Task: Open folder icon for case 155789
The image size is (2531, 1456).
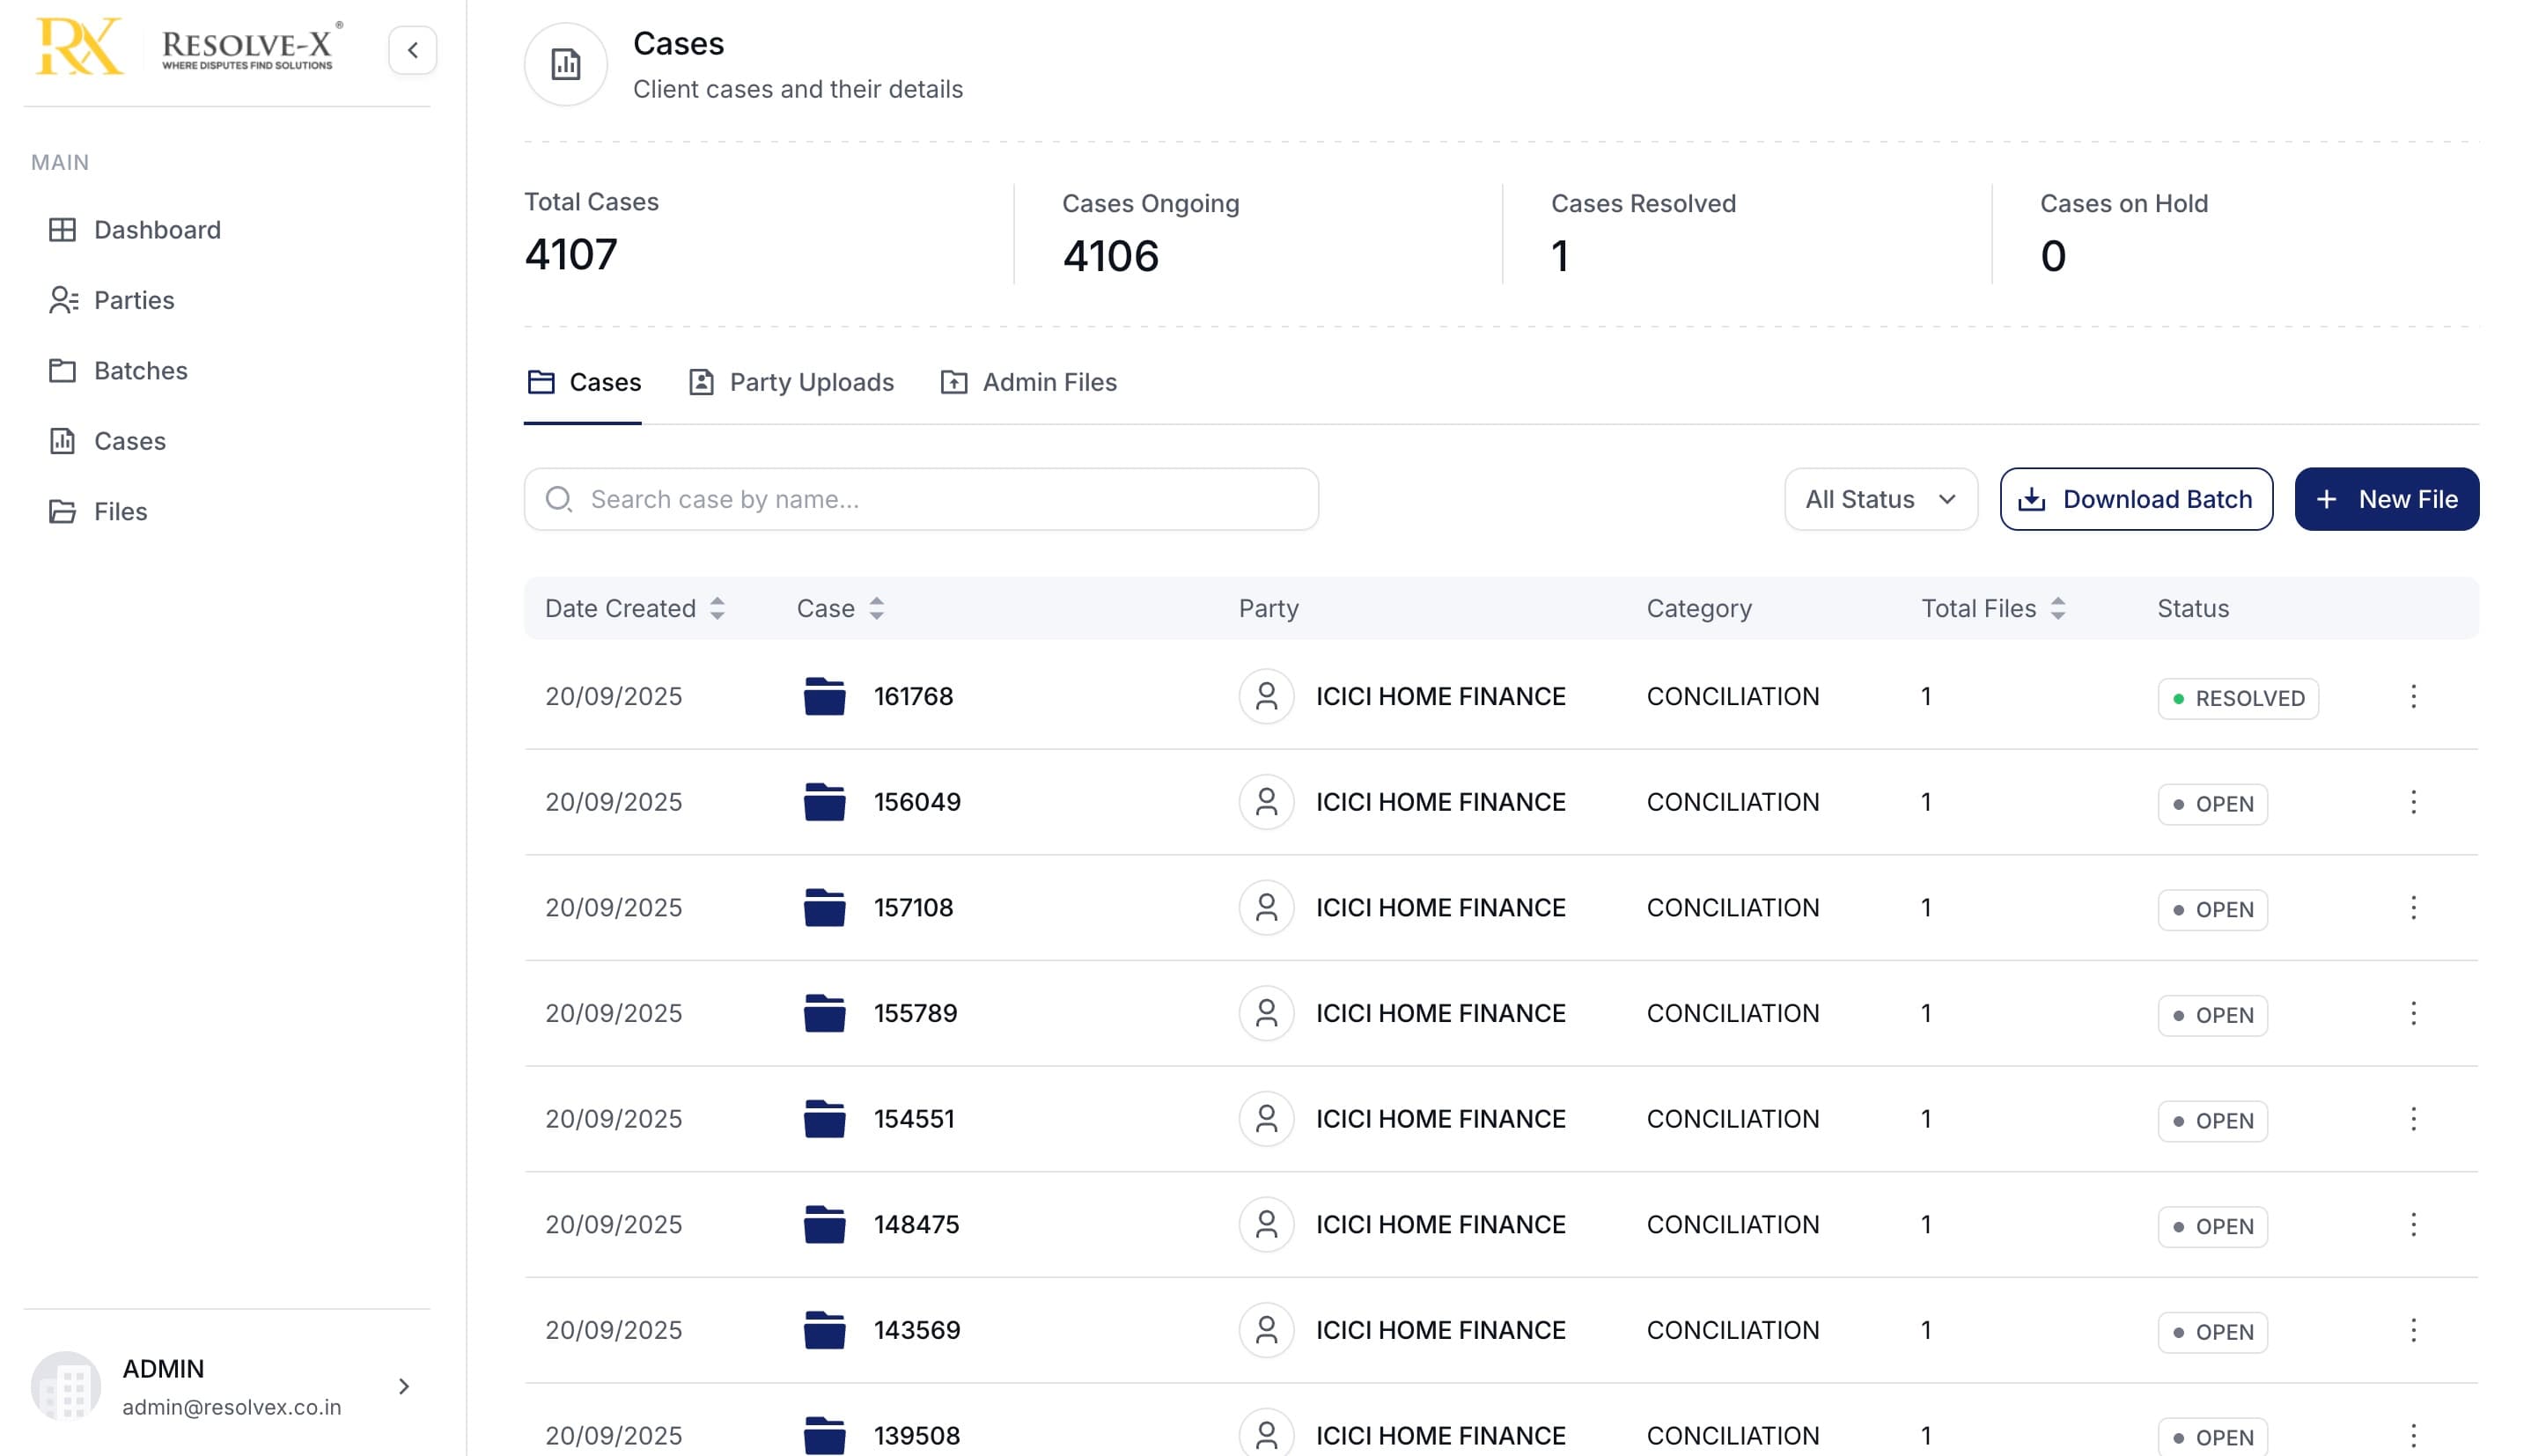Action: (x=825, y=1013)
